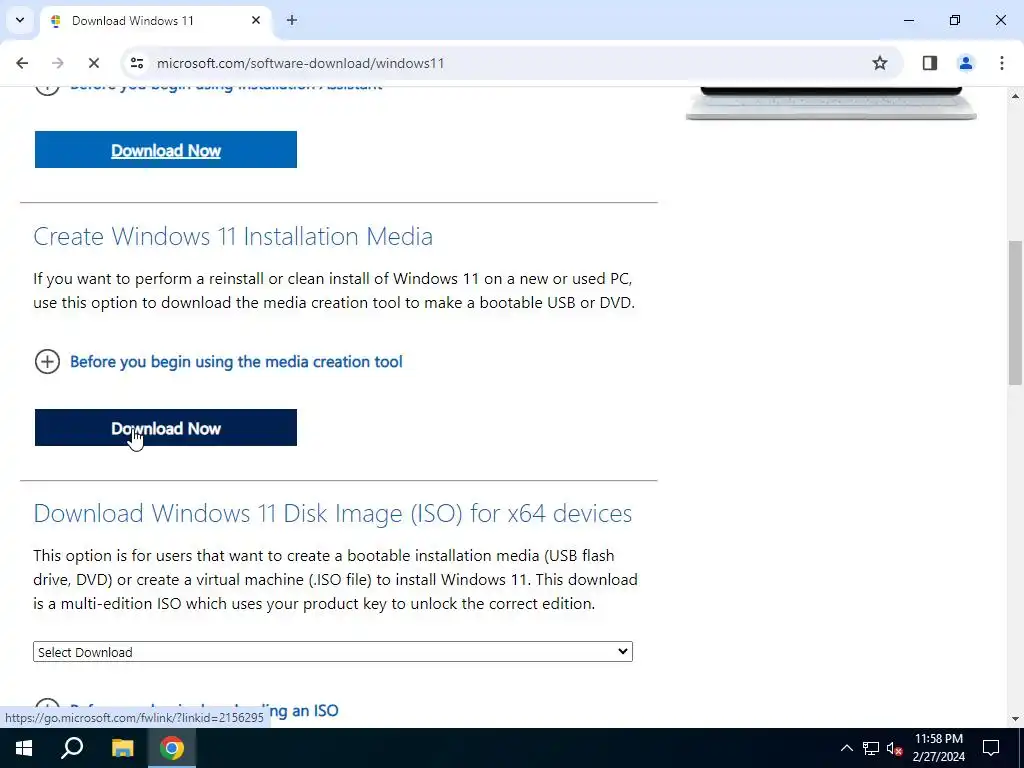
Task: Click the page vertical scrollbar thumb
Action: [x=1015, y=313]
